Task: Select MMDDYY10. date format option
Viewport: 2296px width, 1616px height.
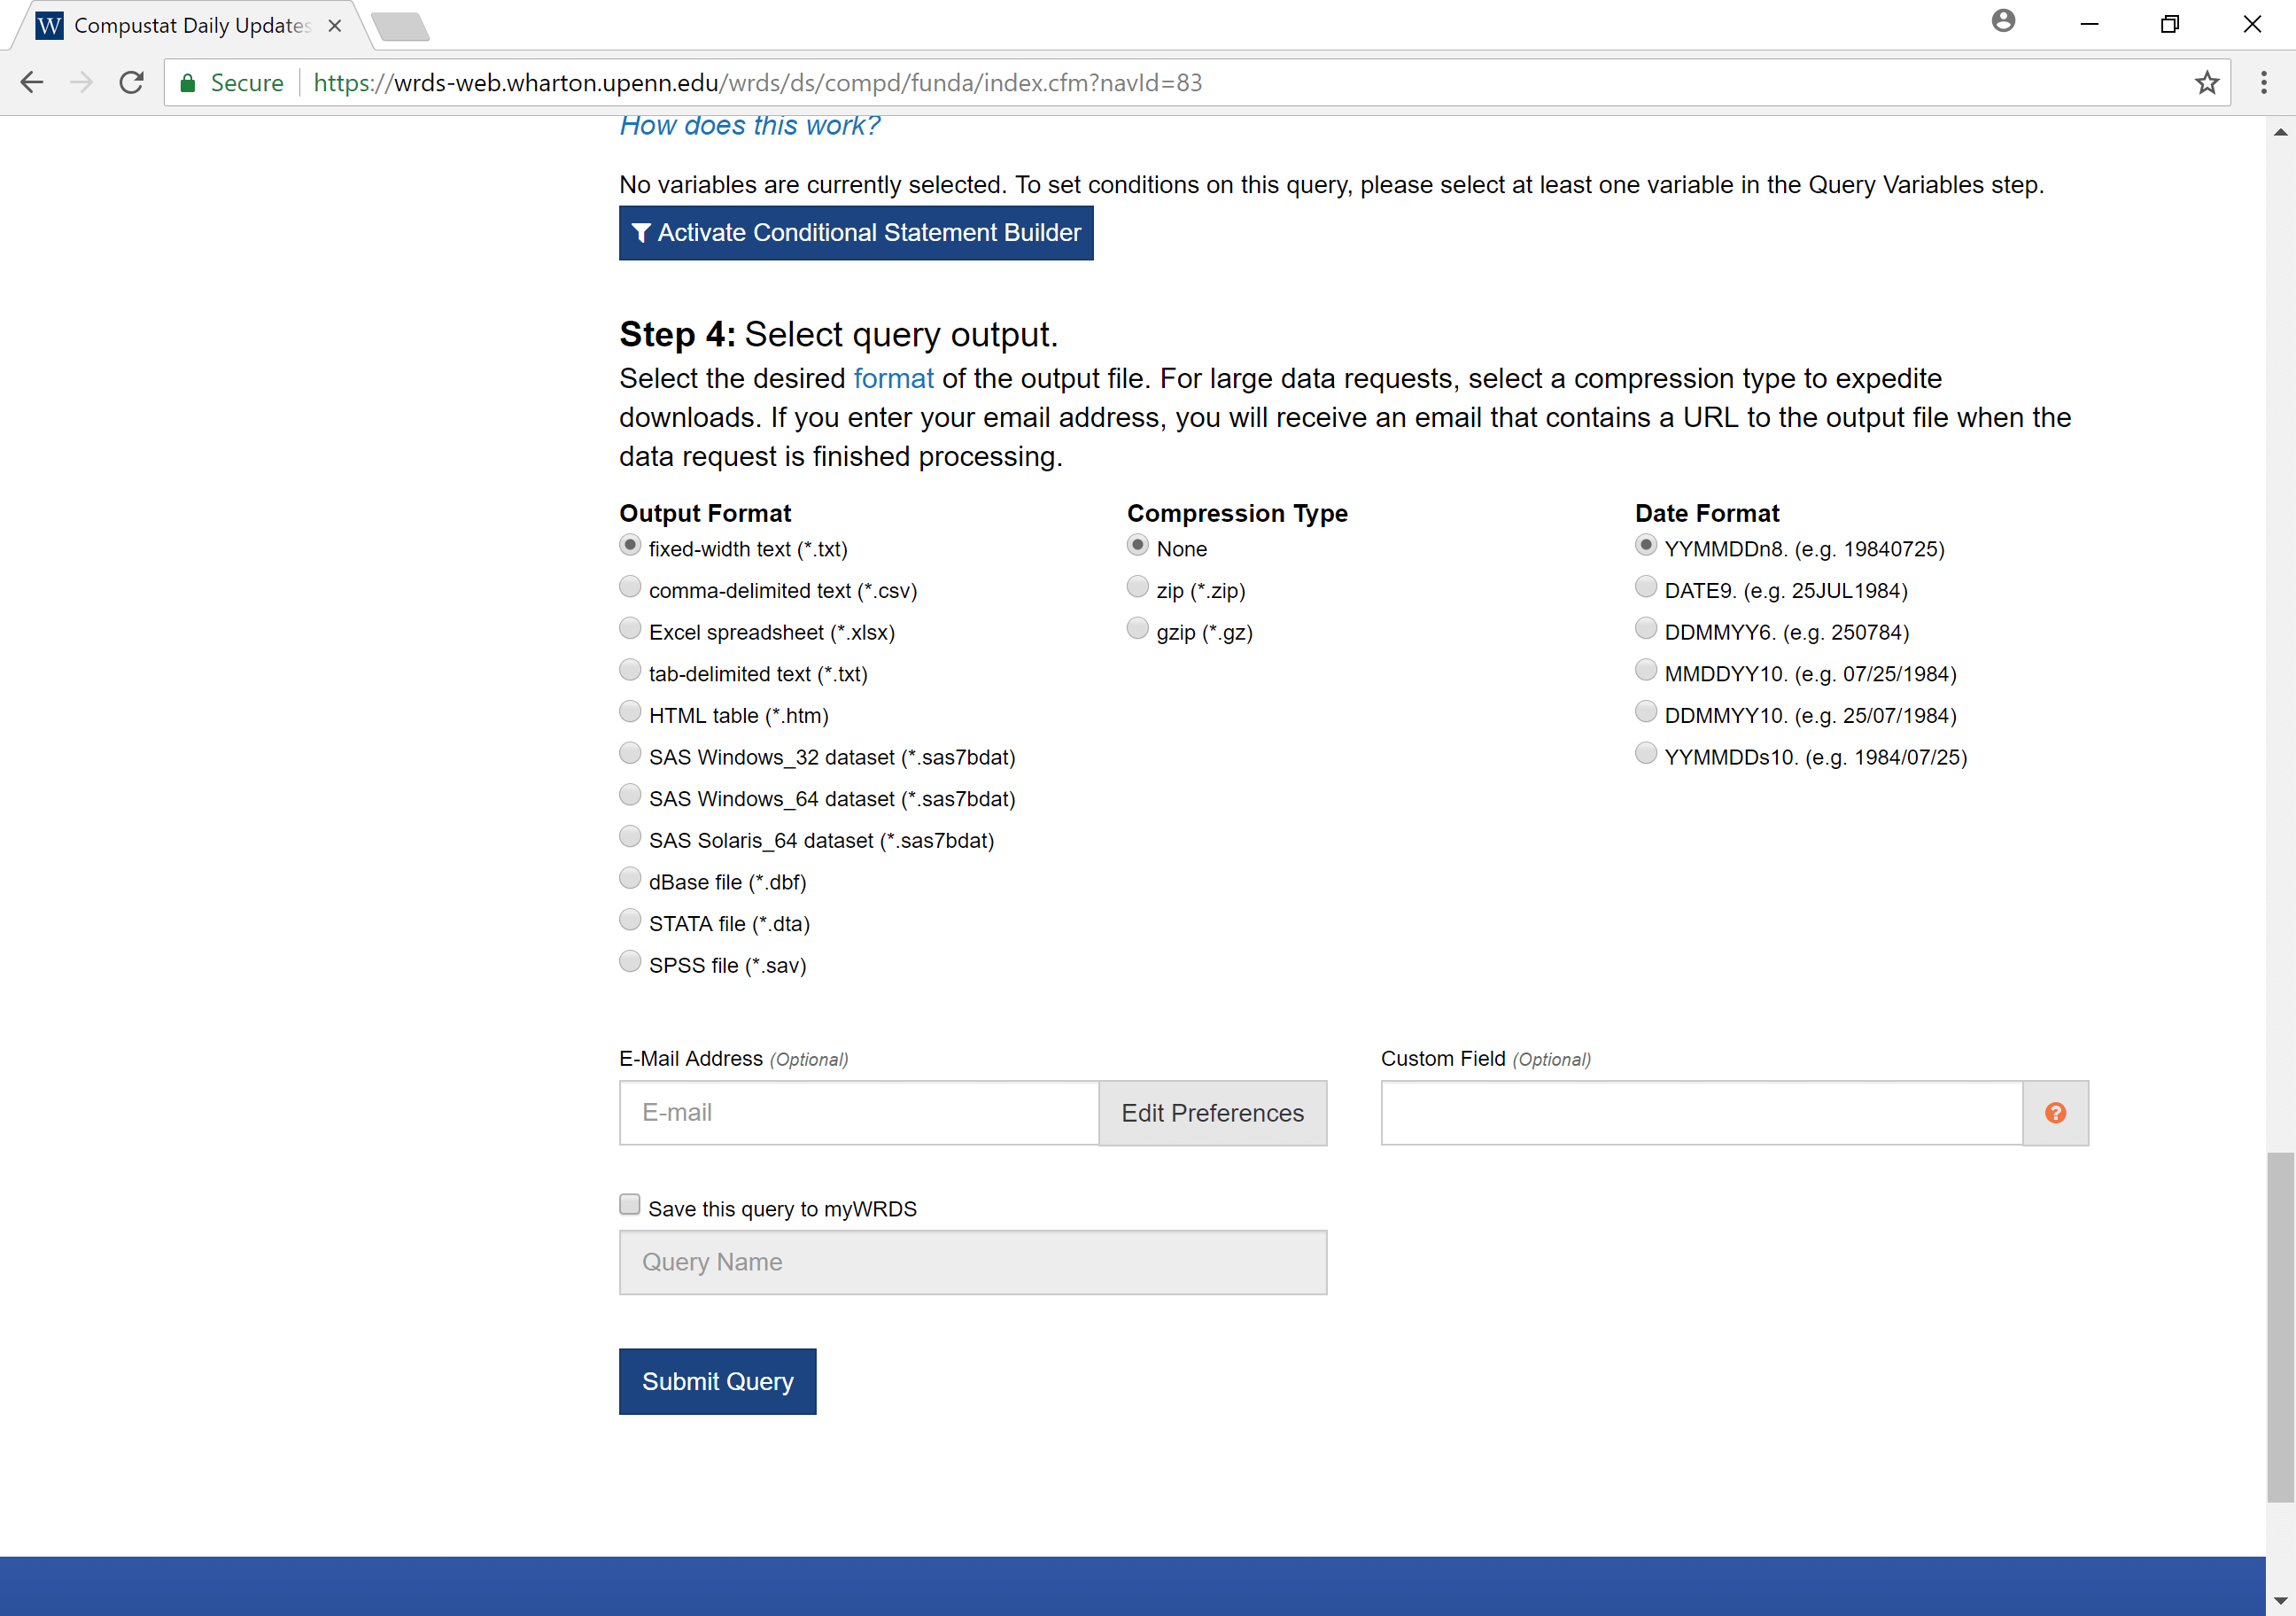Action: [1645, 671]
